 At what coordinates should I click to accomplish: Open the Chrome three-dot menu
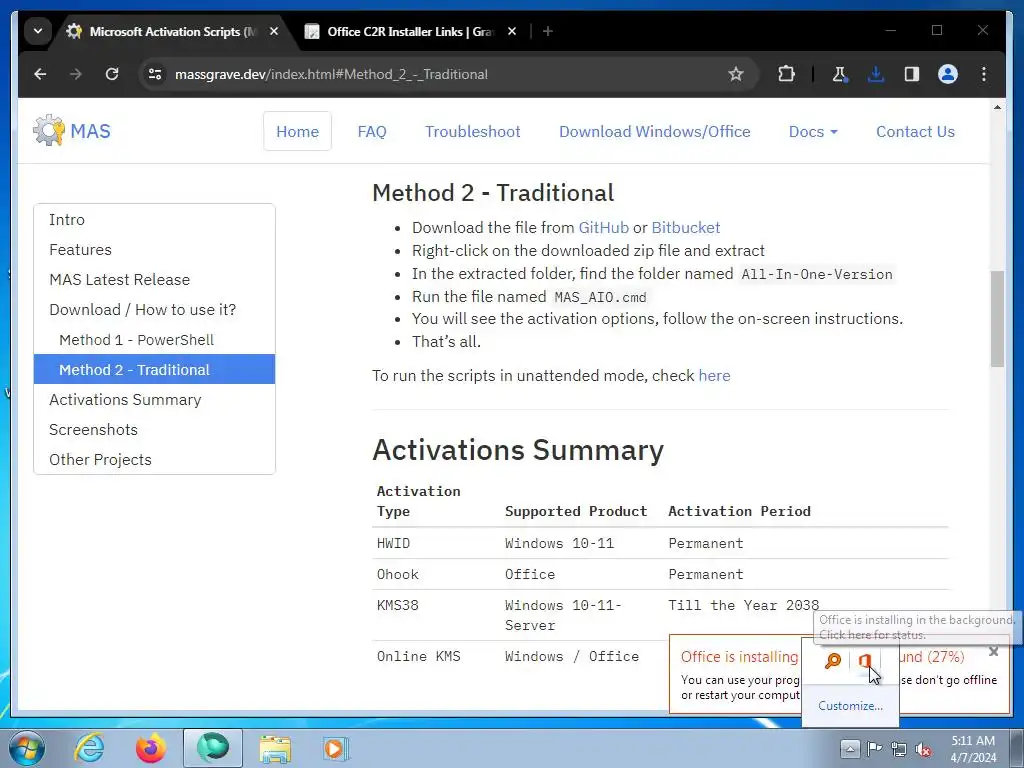pos(984,74)
